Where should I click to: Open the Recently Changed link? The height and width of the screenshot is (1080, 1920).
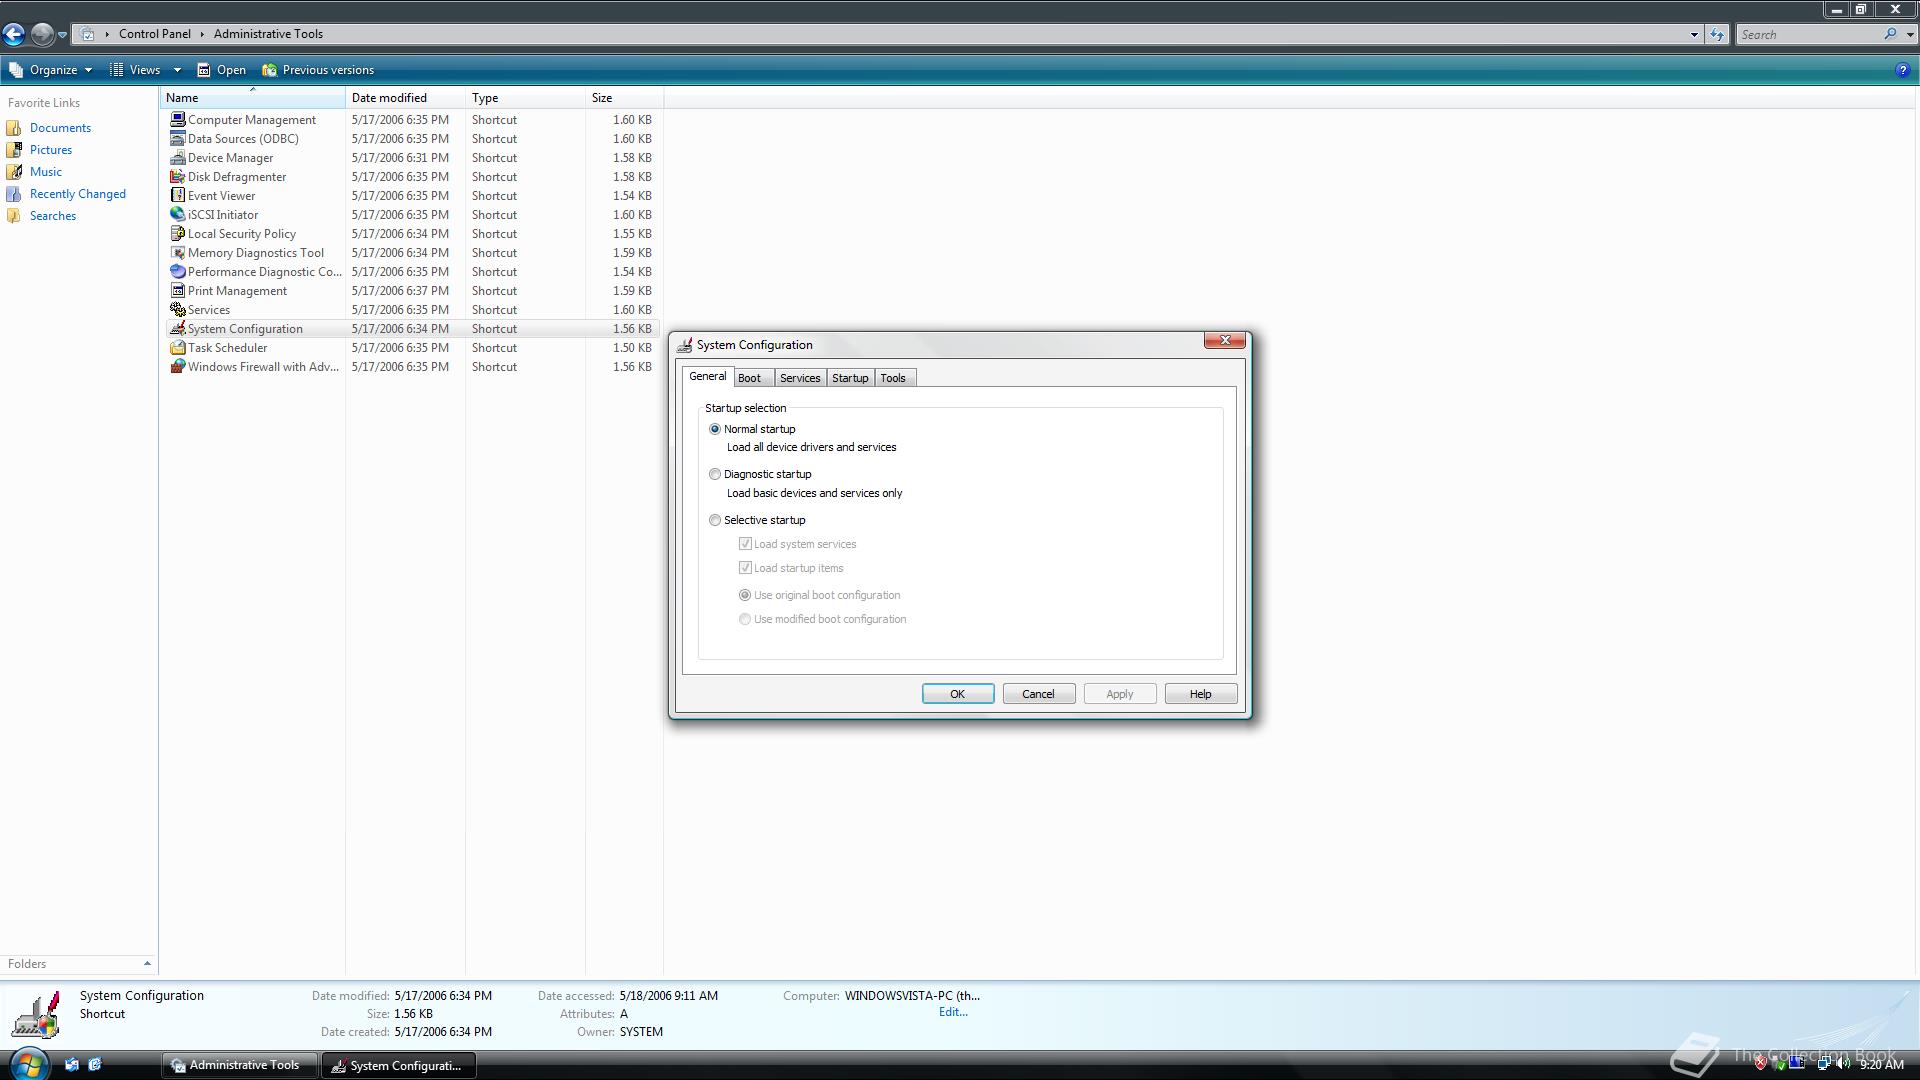click(x=78, y=194)
